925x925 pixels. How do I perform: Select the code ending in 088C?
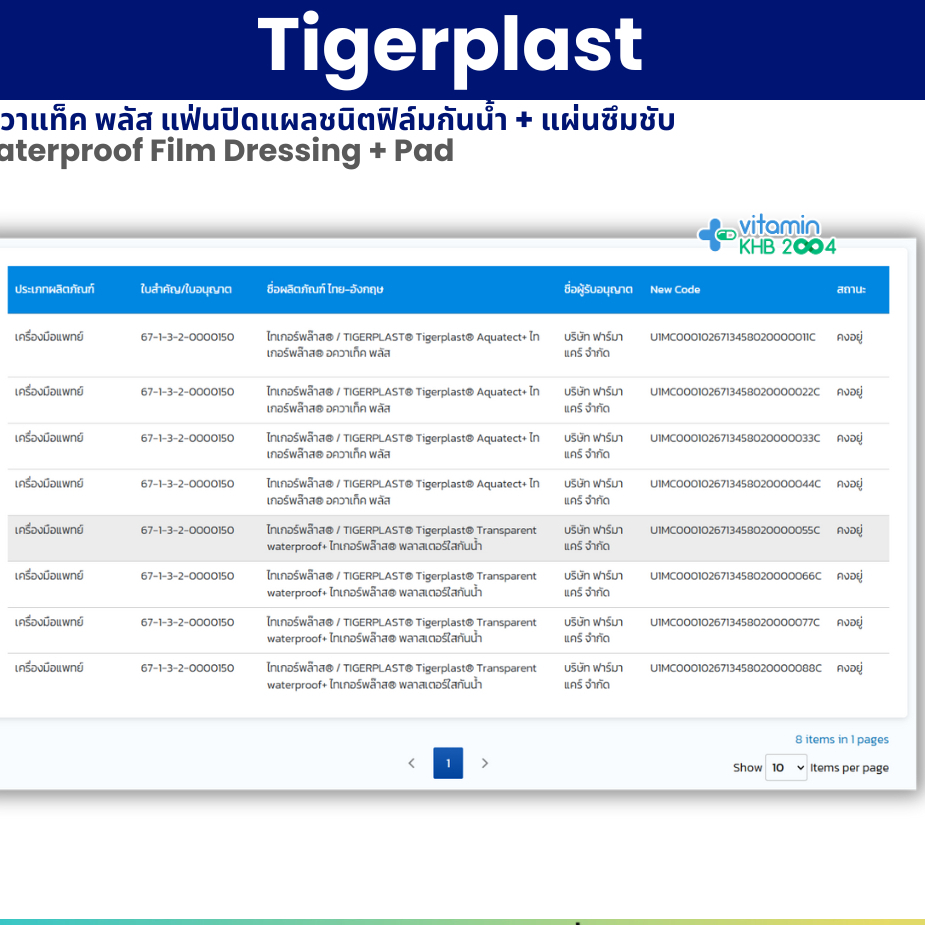[736, 668]
